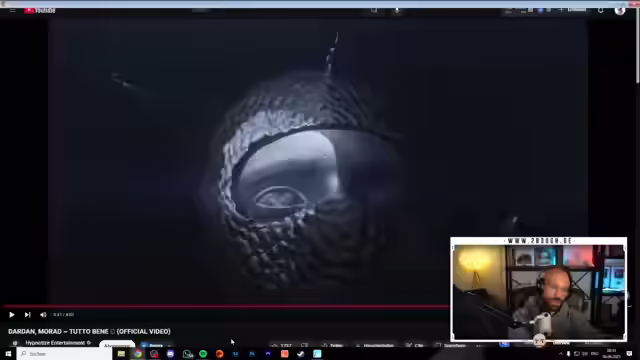Play the YouTube video
Viewport: 640px width, 360px height.
pyautogui.click(x=11, y=315)
